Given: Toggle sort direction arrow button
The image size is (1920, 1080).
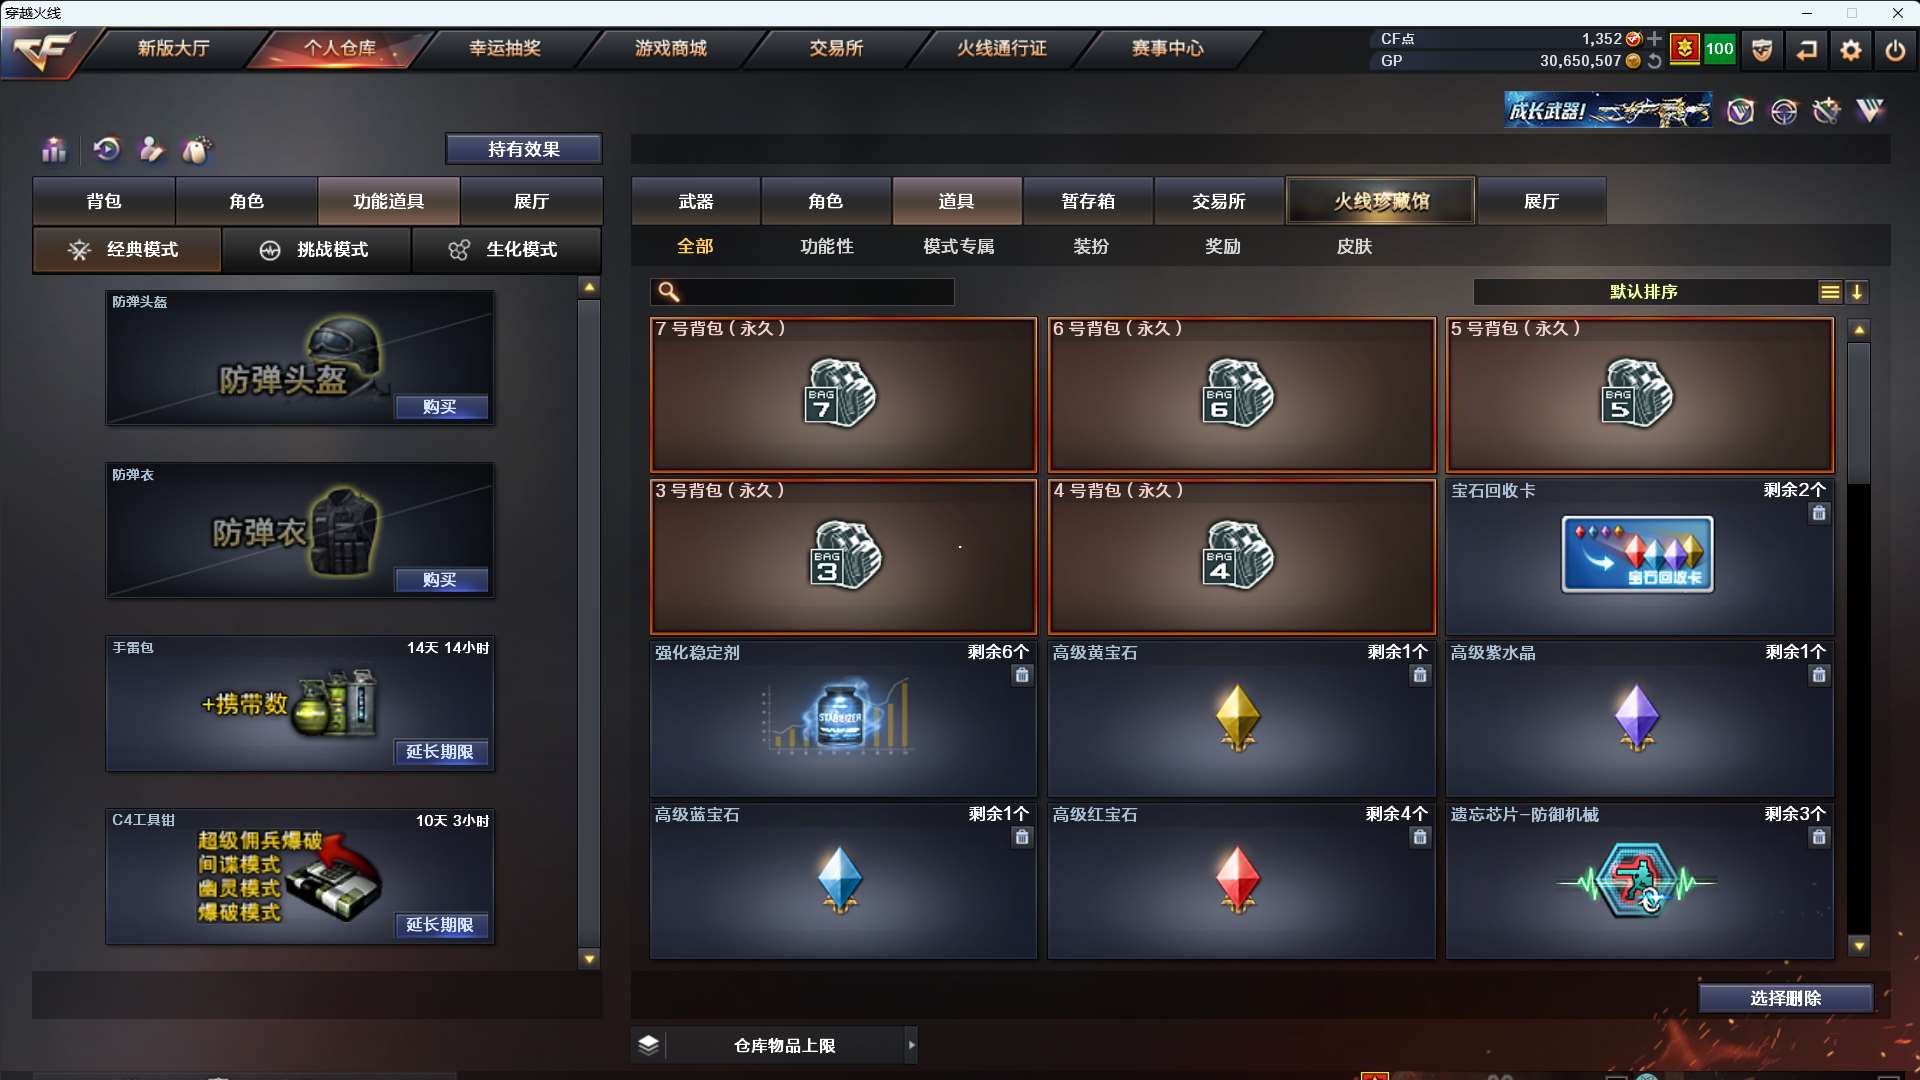Looking at the screenshot, I should pyautogui.click(x=1857, y=292).
